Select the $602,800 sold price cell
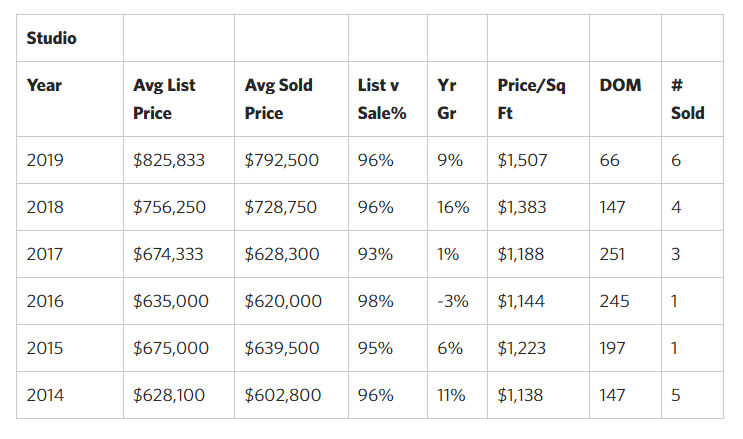 point(283,395)
